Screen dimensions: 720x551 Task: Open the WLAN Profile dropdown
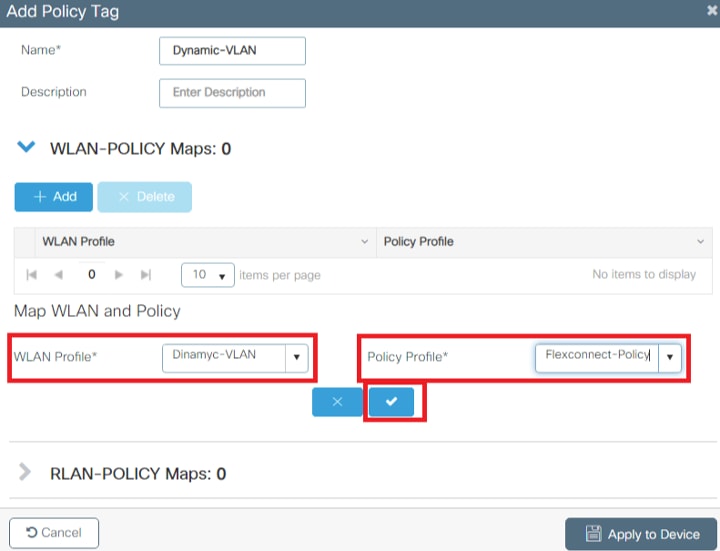pos(296,356)
